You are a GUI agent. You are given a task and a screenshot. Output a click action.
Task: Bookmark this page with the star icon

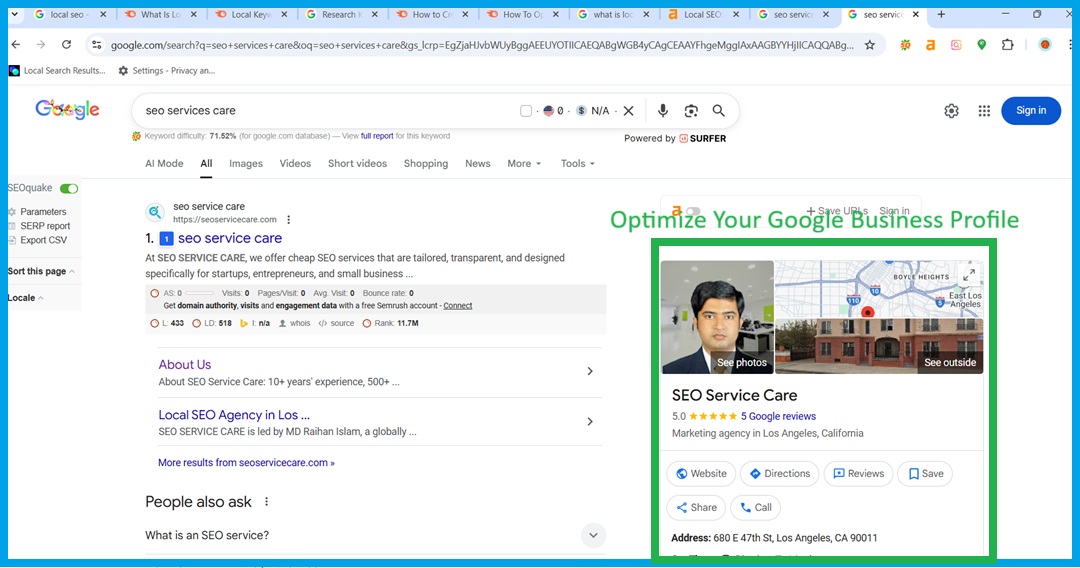click(x=870, y=45)
